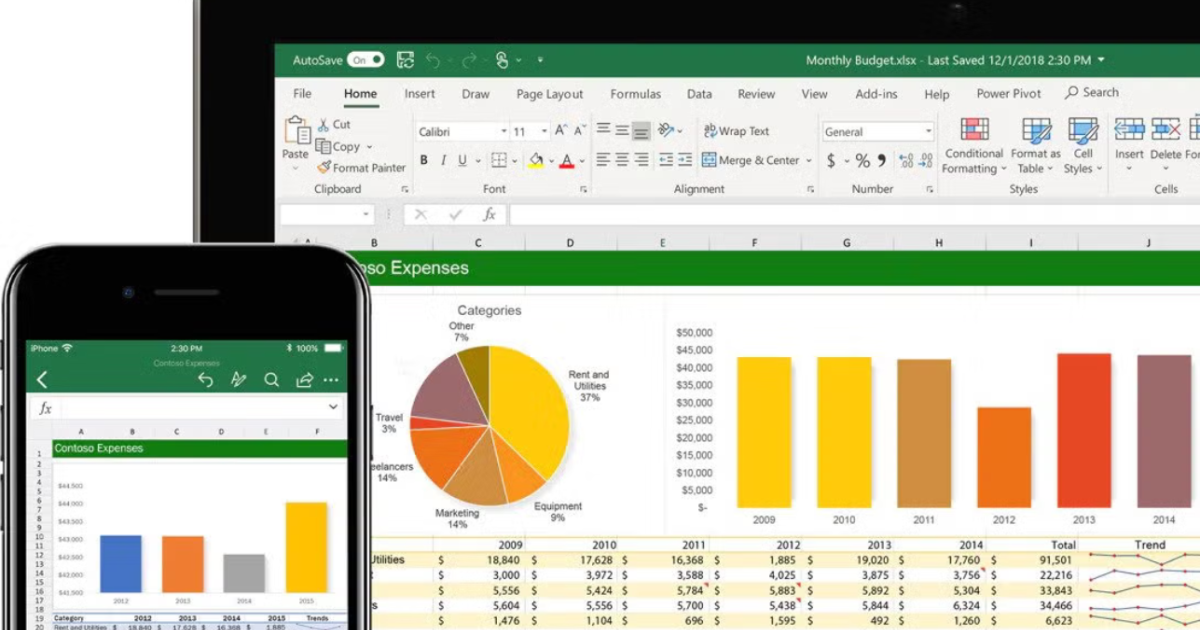Toggle Underline formatting
The width and height of the screenshot is (1200, 630).
coord(462,160)
